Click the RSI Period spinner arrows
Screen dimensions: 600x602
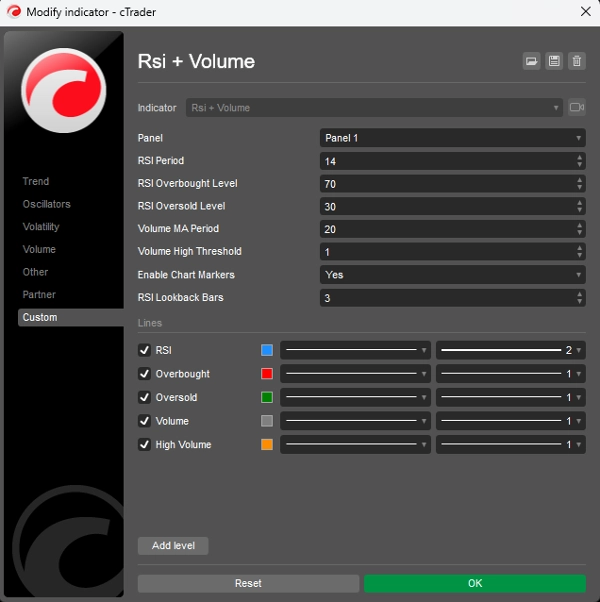[580, 161]
